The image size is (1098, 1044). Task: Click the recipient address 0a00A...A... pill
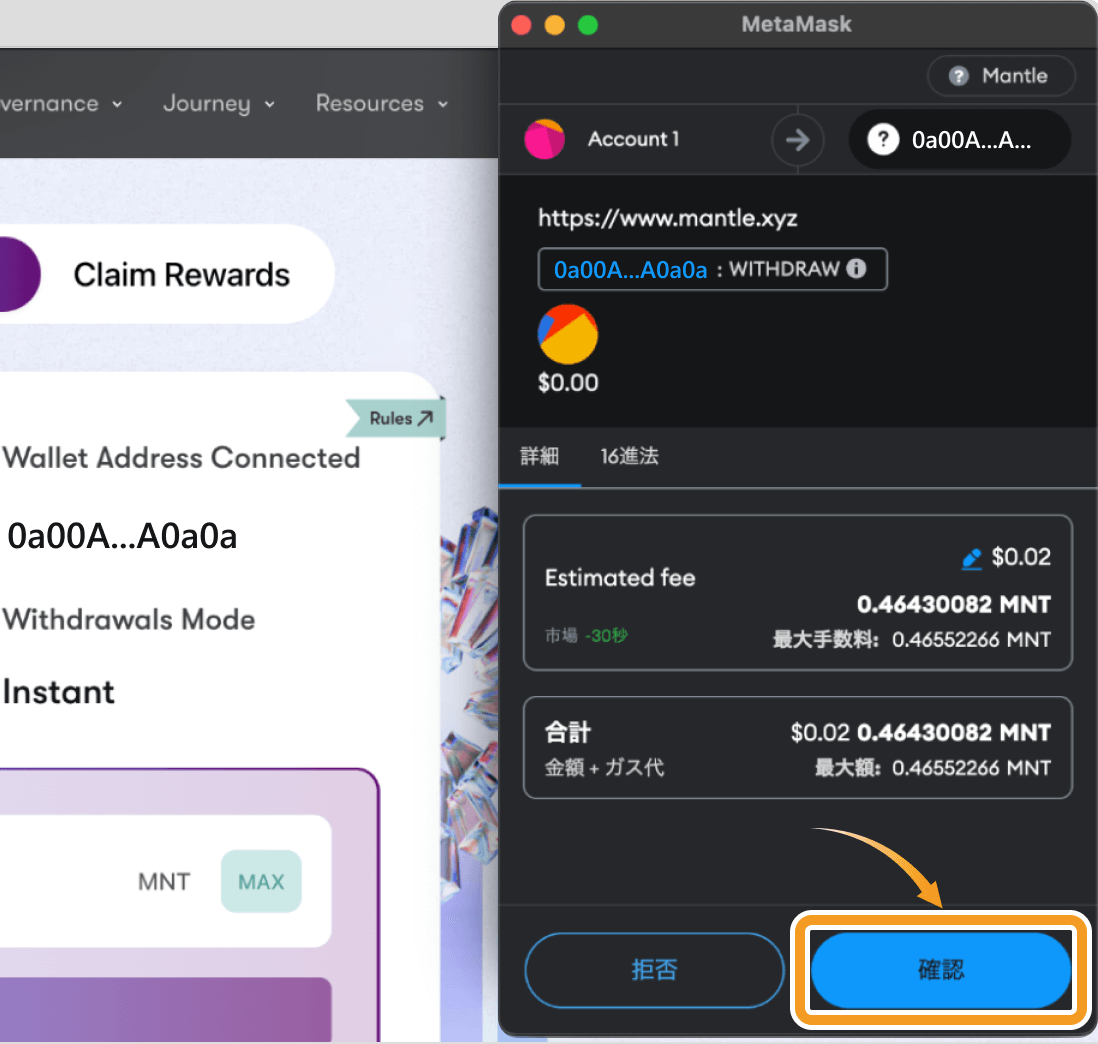point(959,139)
